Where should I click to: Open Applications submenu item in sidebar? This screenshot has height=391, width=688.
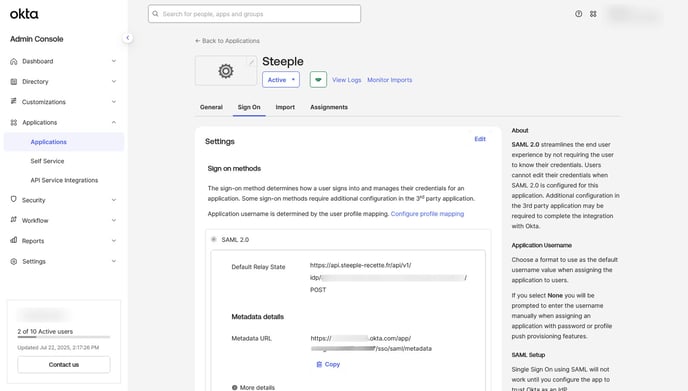coord(64,142)
